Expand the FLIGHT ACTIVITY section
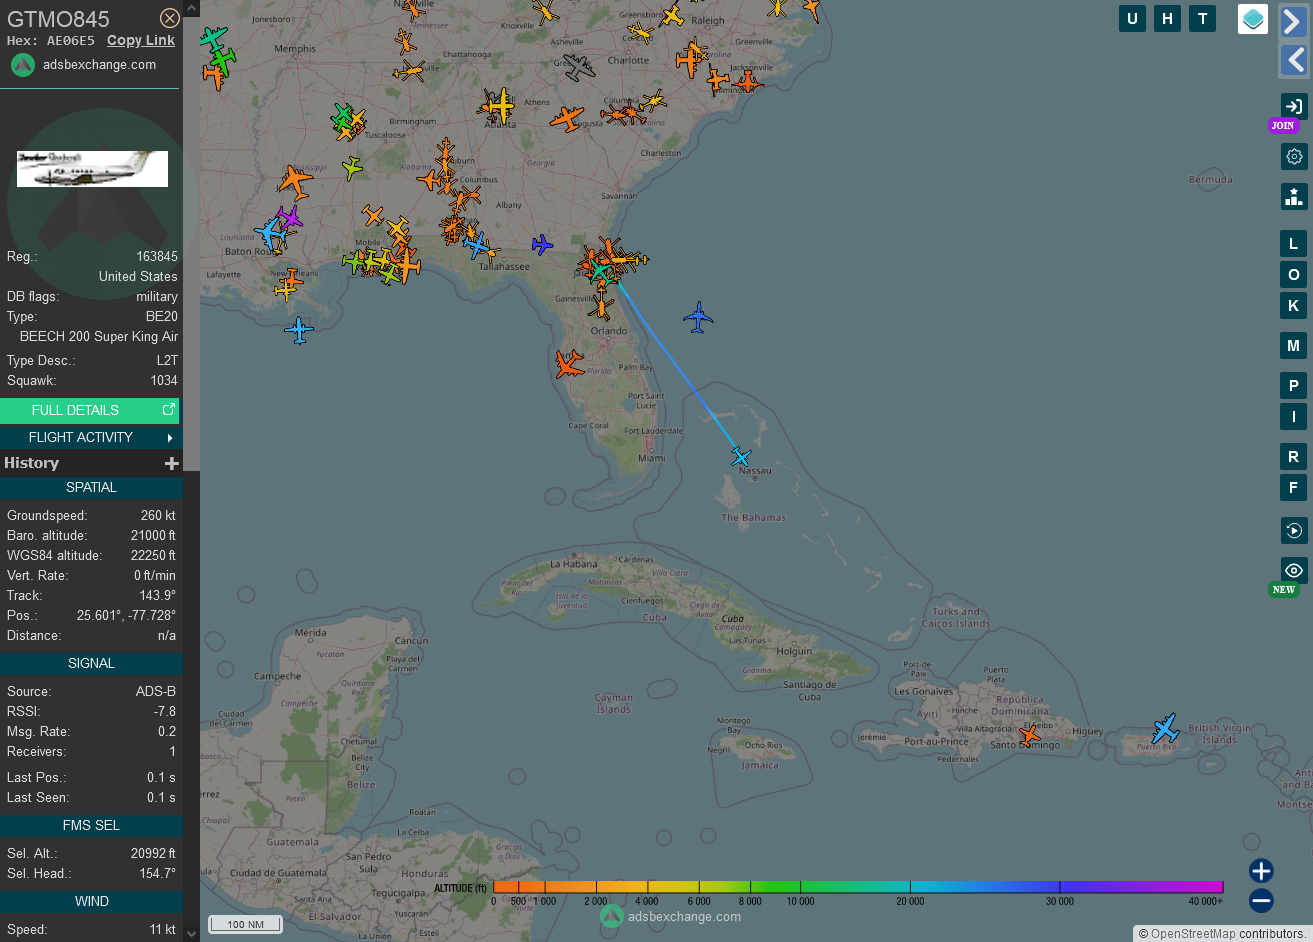This screenshot has width=1313, height=942. pos(90,437)
